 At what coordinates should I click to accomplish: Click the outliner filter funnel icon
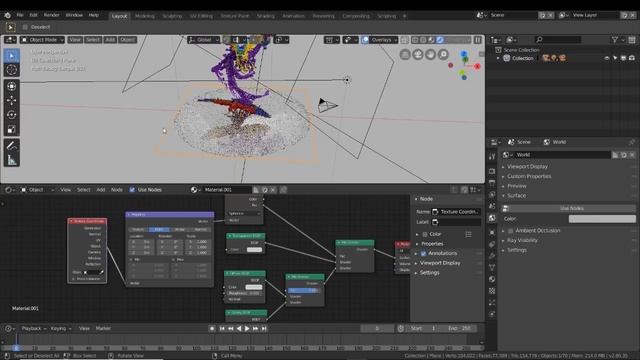615,40
